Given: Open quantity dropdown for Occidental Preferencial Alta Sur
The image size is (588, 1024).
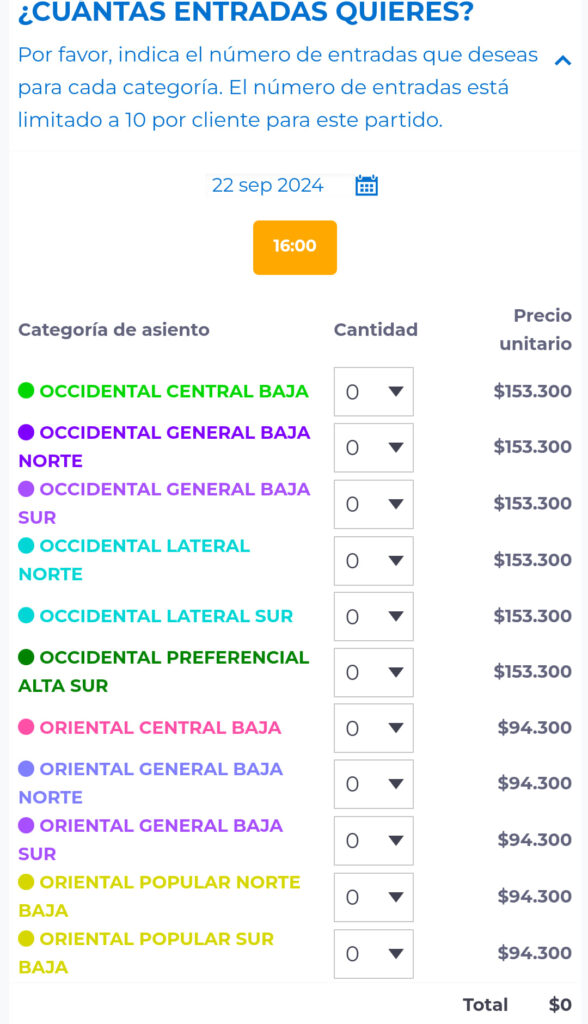Looking at the screenshot, I should pos(374,672).
